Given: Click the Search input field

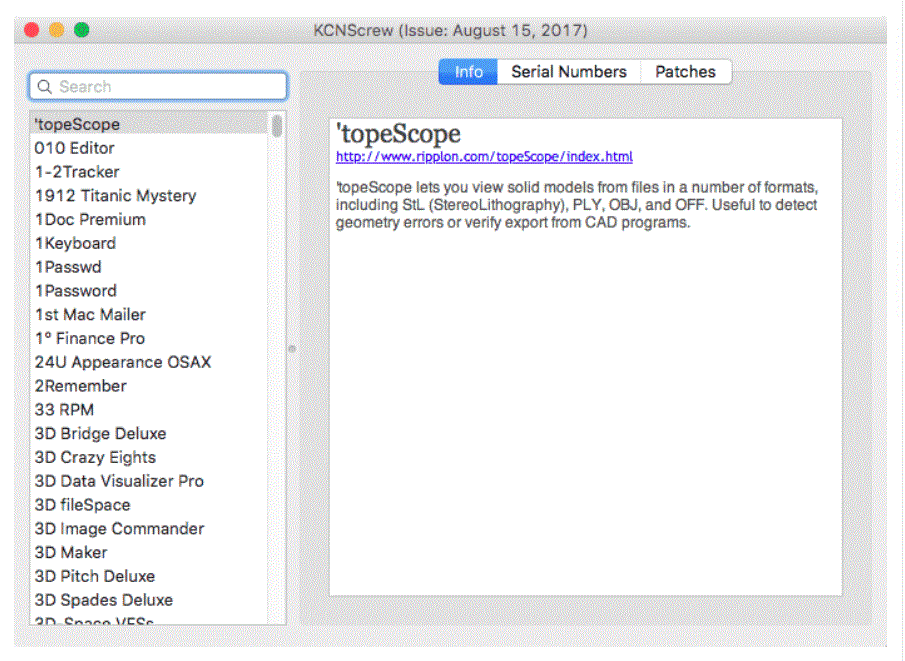Looking at the screenshot, I should 158,87.
